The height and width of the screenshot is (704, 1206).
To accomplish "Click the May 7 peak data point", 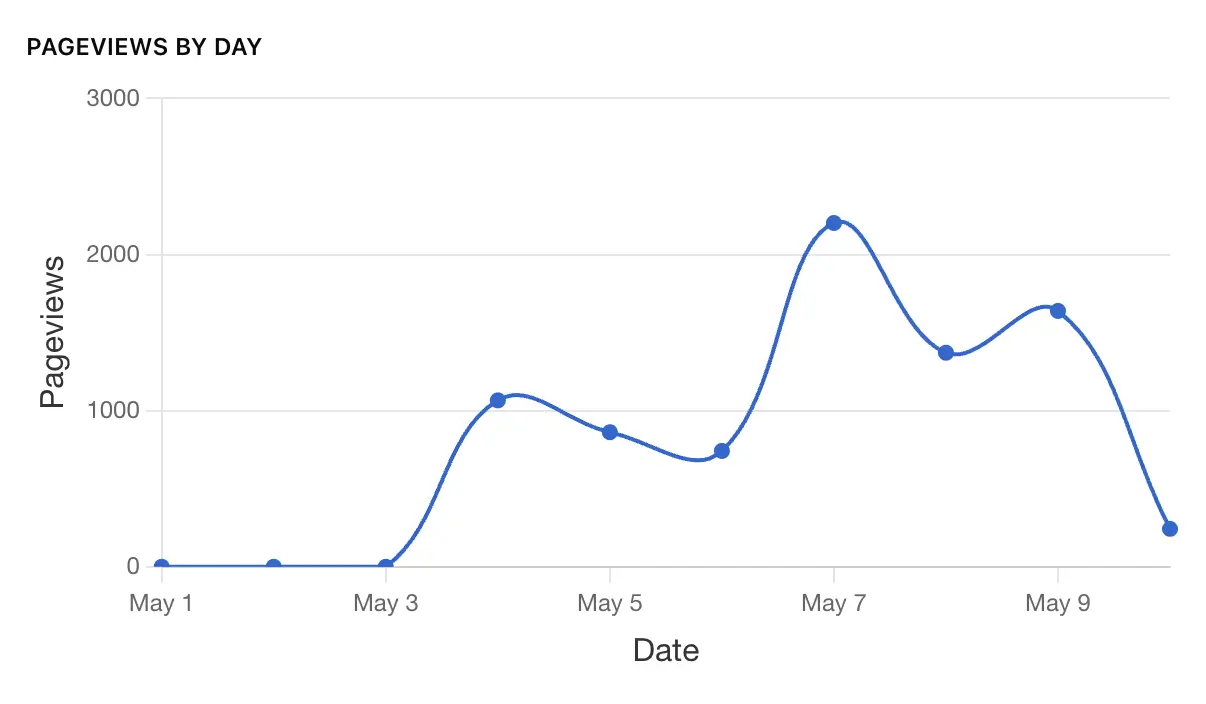I will tap(834, 223).
